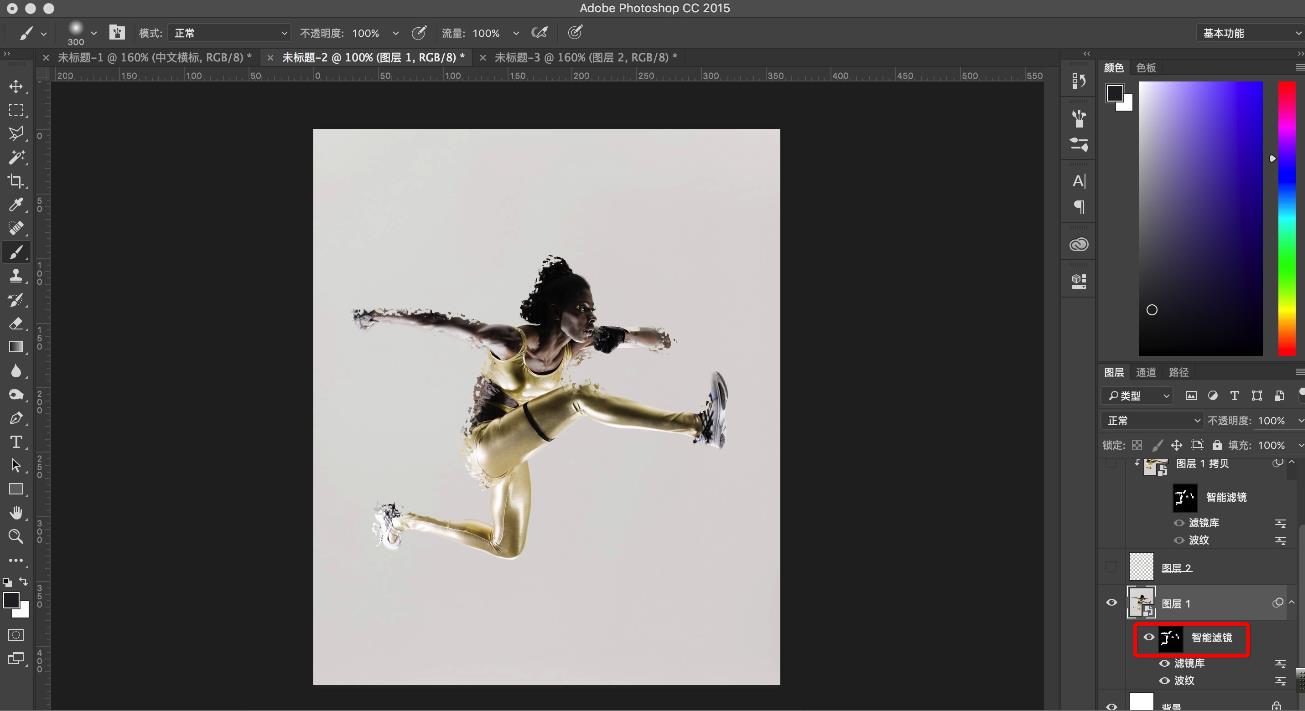The image size is (1305, 711).
Task: Switch to the 通道 panel tab
Action: 1146,373
